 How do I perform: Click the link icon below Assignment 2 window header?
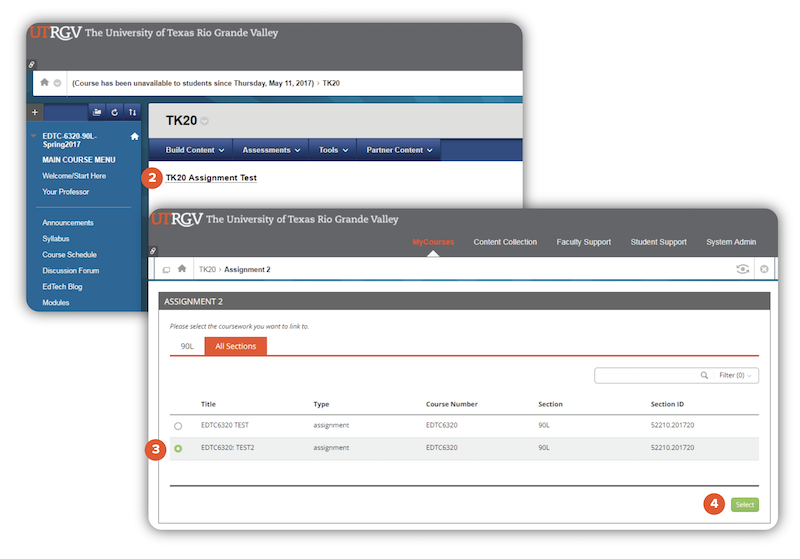(x=153, y=251)
